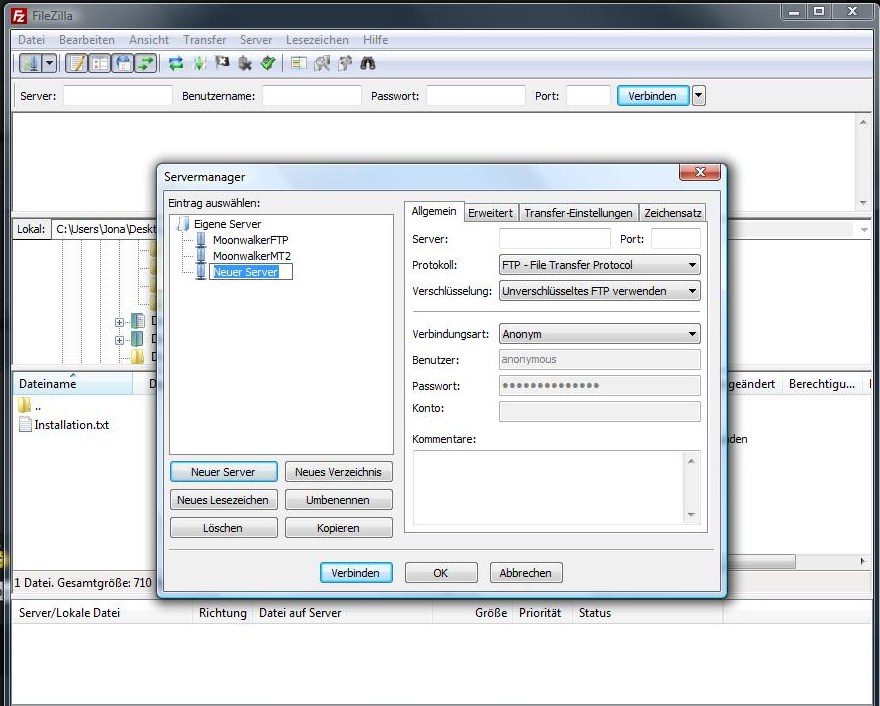The height and width of the screenshot is (706, 880).
Task: Select Installation.txt in local file list
Action: [71, 425]
